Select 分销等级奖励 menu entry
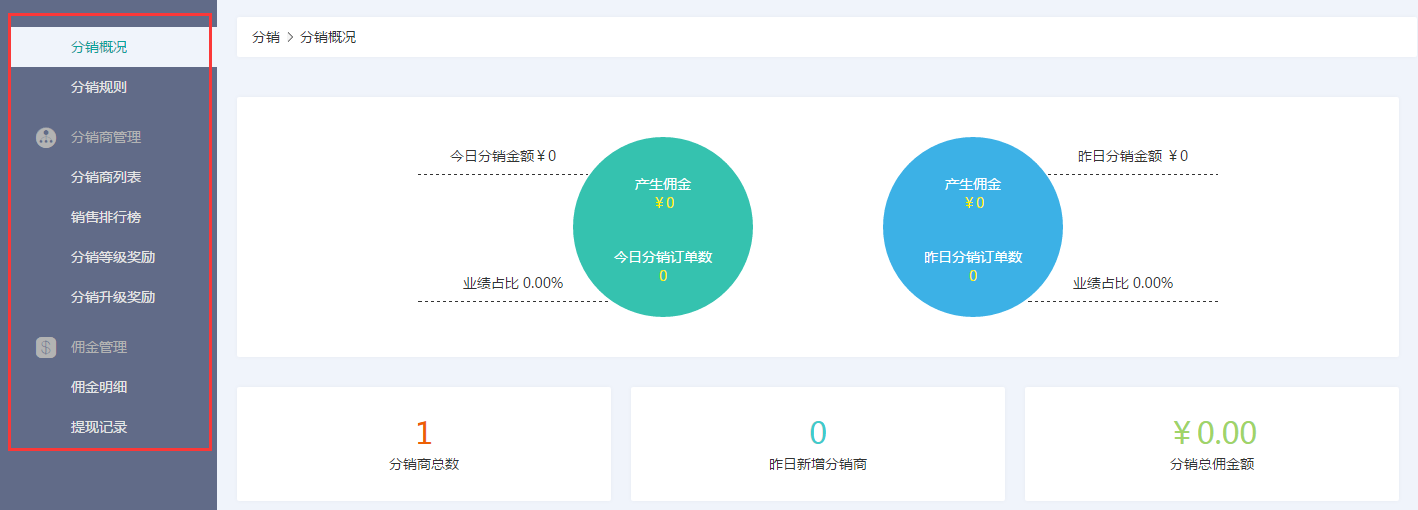Screen dimensions: 1418x510 coord(113,257)
